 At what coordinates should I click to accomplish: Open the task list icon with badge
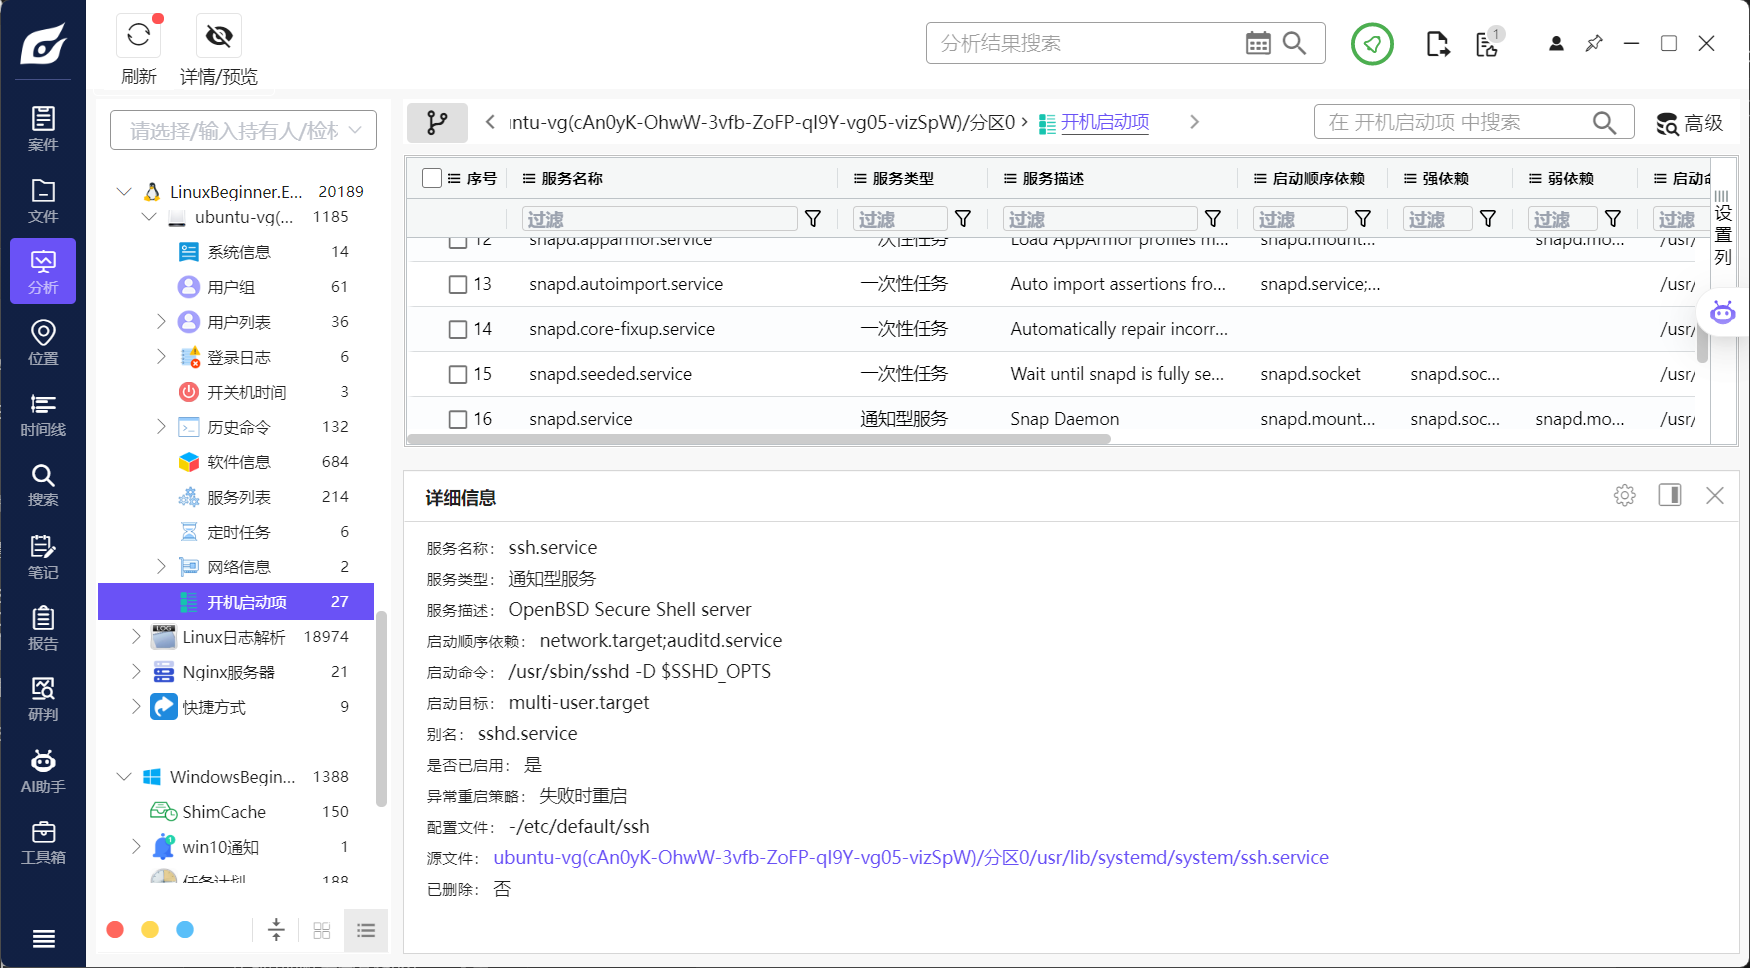(x=1488, y=43)
